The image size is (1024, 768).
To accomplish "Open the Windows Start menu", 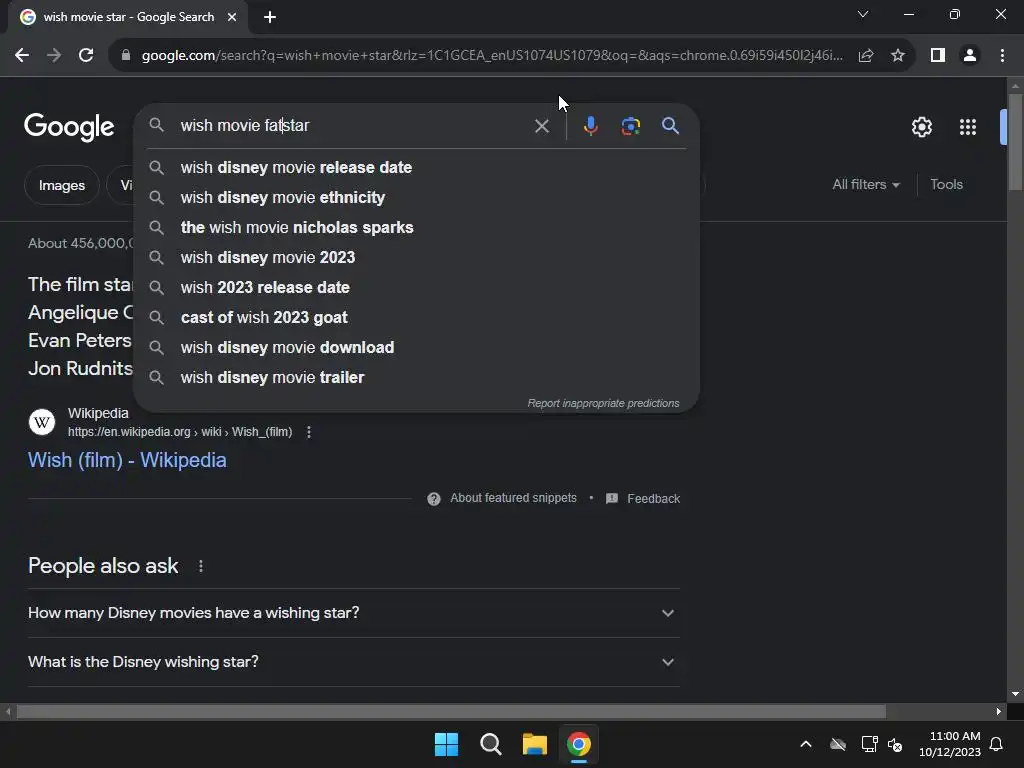I will (x=447, y=744).
